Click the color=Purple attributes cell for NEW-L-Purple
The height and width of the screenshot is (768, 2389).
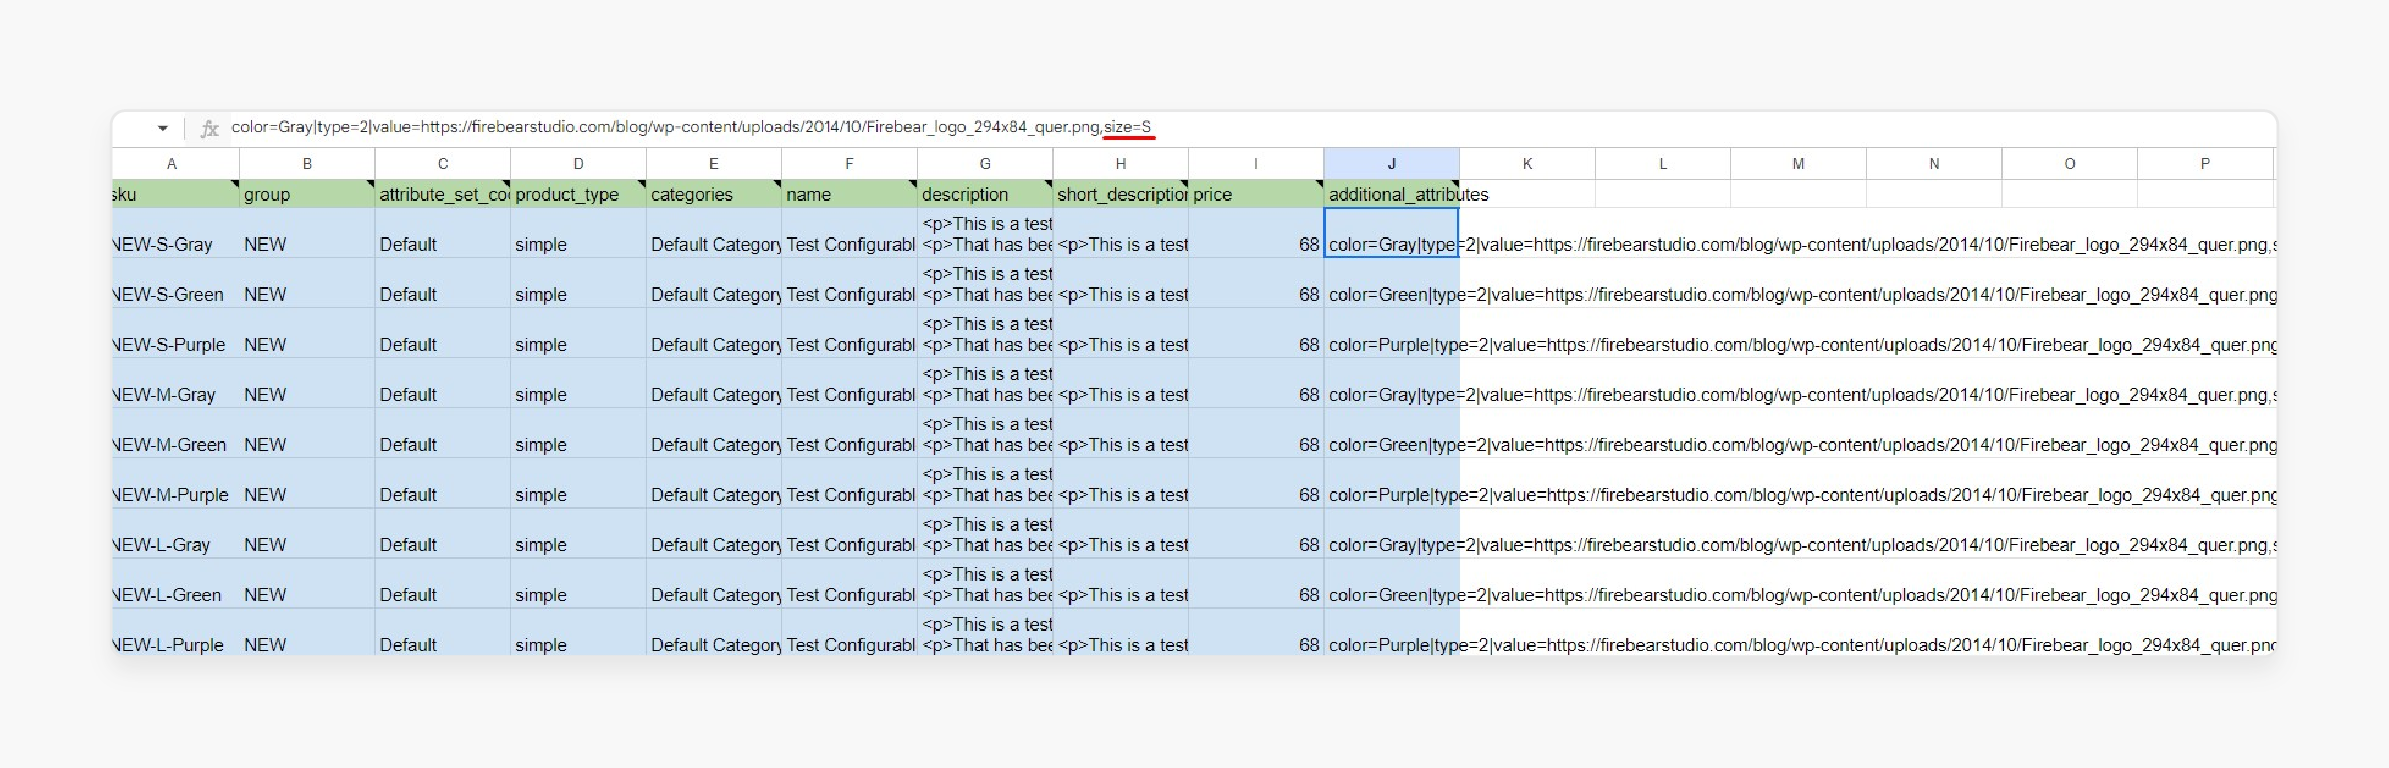click(x=1392, y=632)
